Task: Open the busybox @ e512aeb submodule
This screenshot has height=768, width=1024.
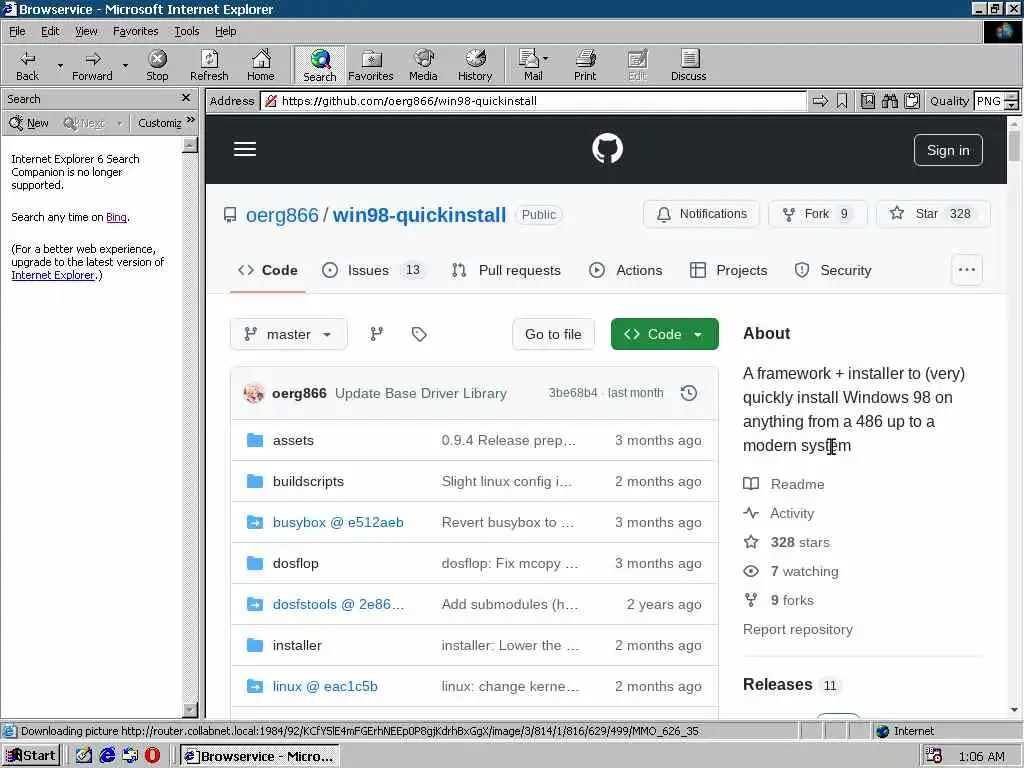Action: [x=338, y=522]
